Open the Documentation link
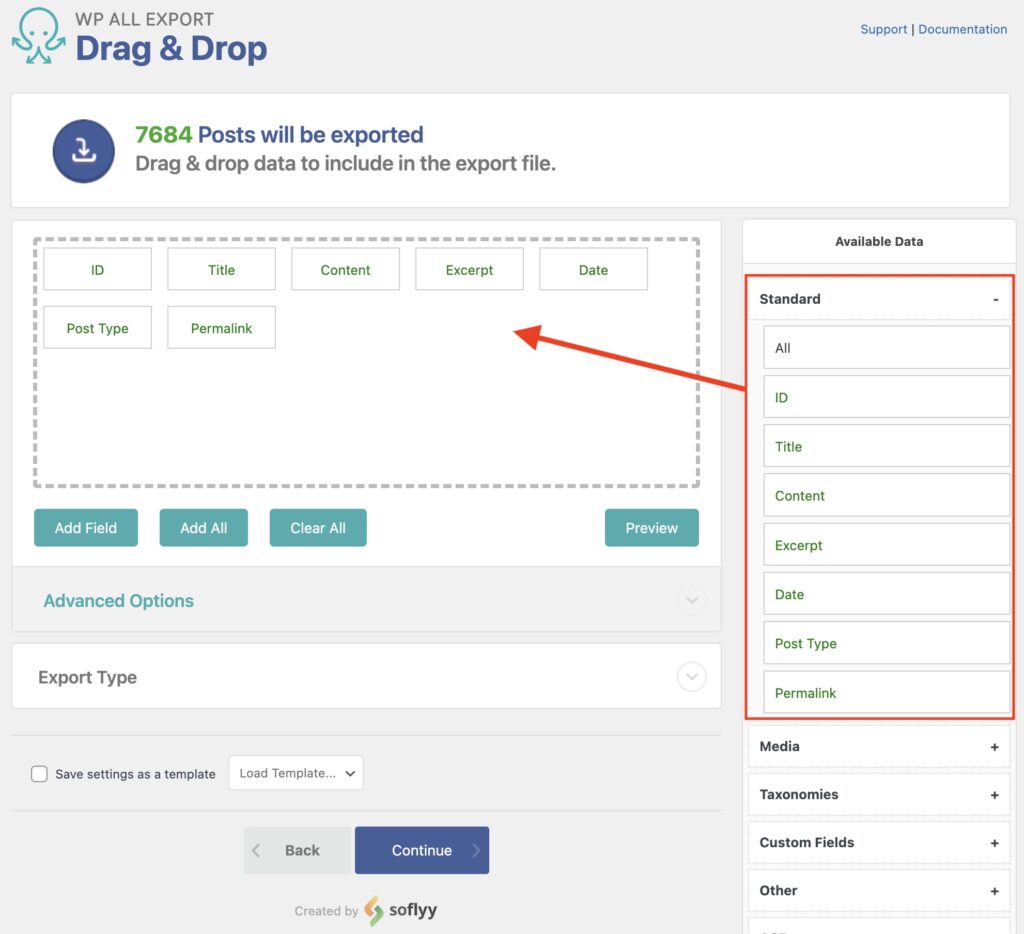 click(962, 29)
